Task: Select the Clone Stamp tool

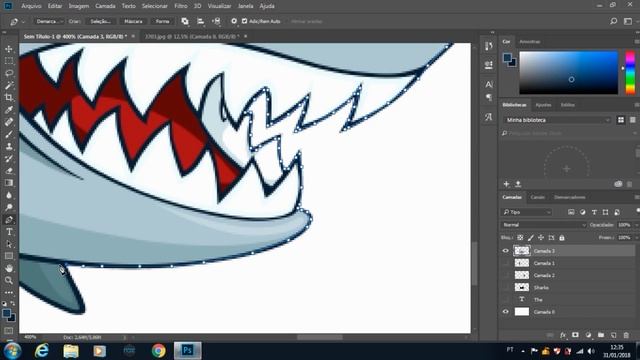Action: 9,147
